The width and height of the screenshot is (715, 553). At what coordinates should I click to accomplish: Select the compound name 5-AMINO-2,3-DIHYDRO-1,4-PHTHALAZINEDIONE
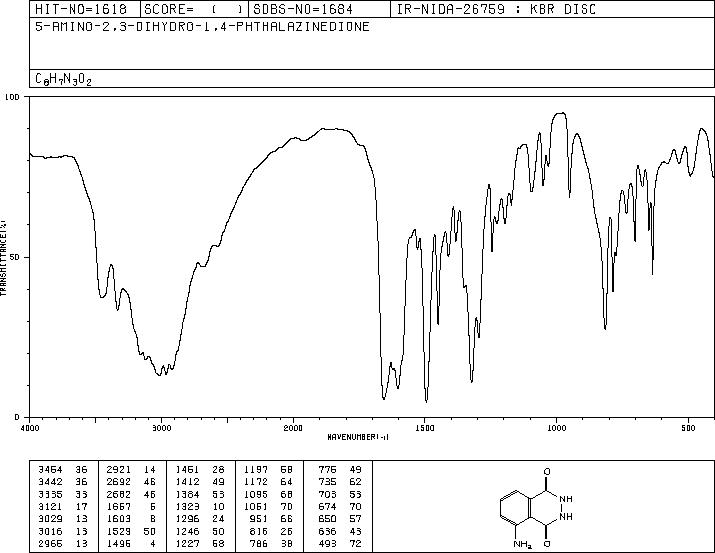point(202,26)
